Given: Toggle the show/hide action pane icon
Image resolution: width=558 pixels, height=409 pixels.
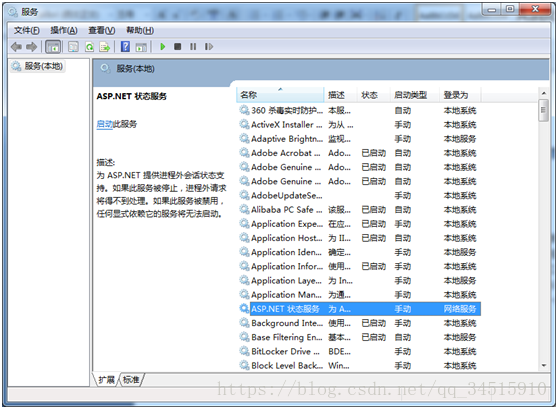Looking at the screenshot, I should point(141,47).
